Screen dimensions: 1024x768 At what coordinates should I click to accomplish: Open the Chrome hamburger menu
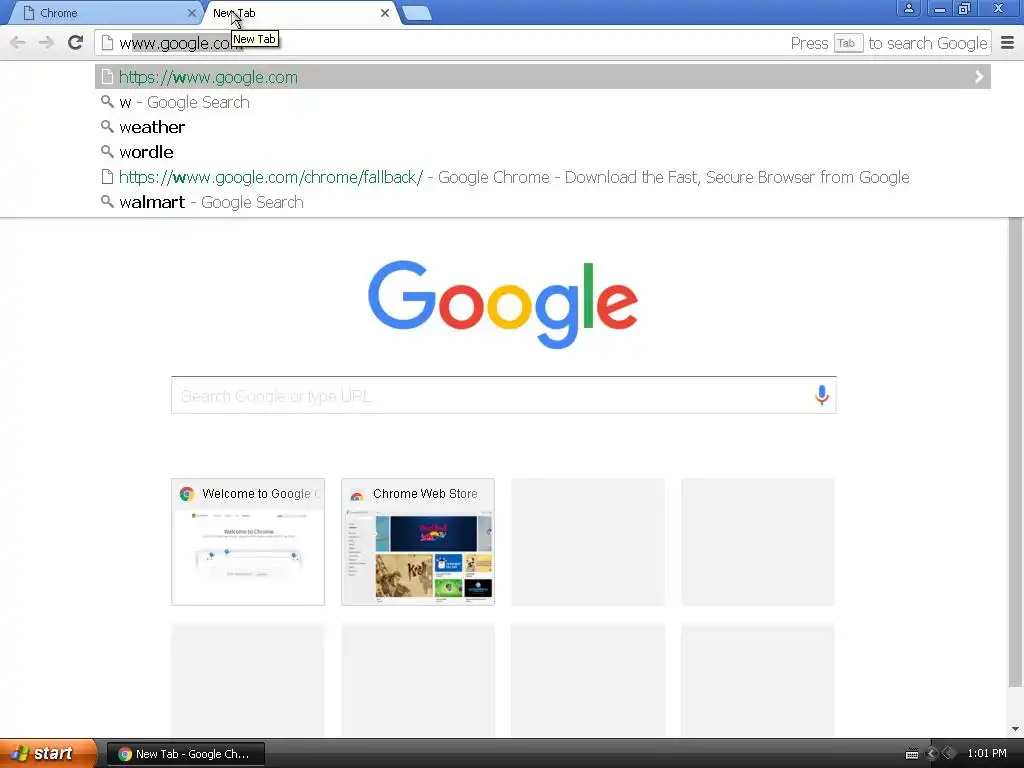click(1008, 43)
